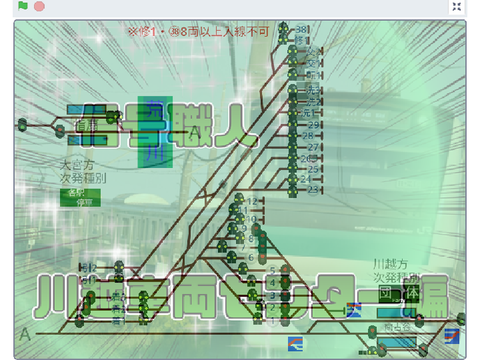
Task: Click the blue route switch icon at bottom center
Action: pyautogui.click(x=295, y=344)
